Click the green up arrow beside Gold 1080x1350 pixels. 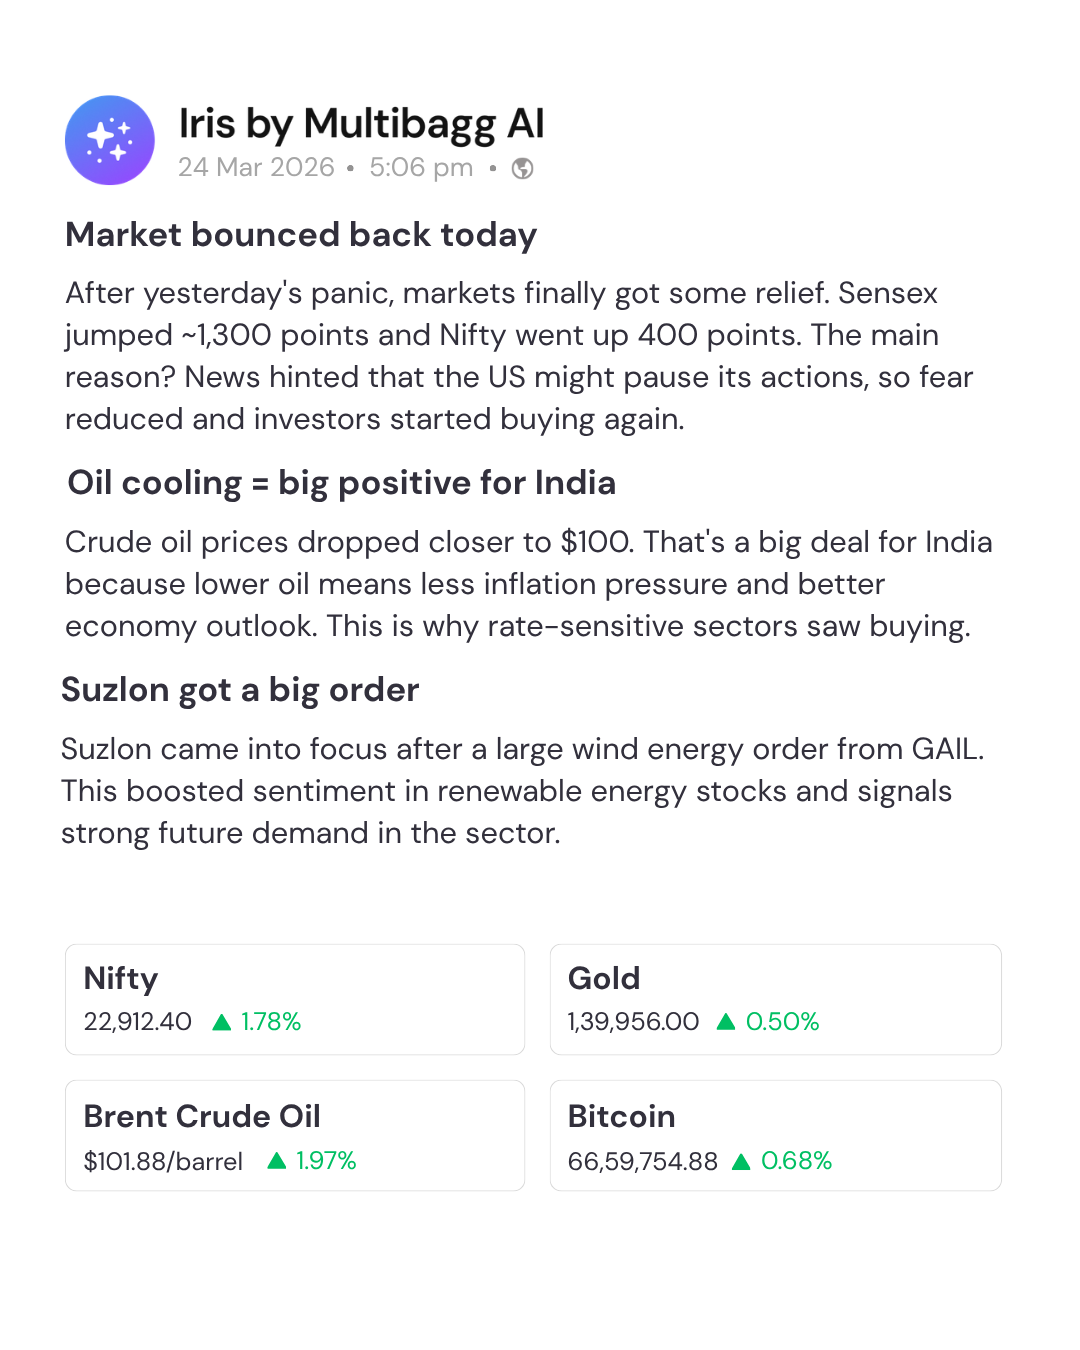pyautogui.click(x=726, y=1022)
